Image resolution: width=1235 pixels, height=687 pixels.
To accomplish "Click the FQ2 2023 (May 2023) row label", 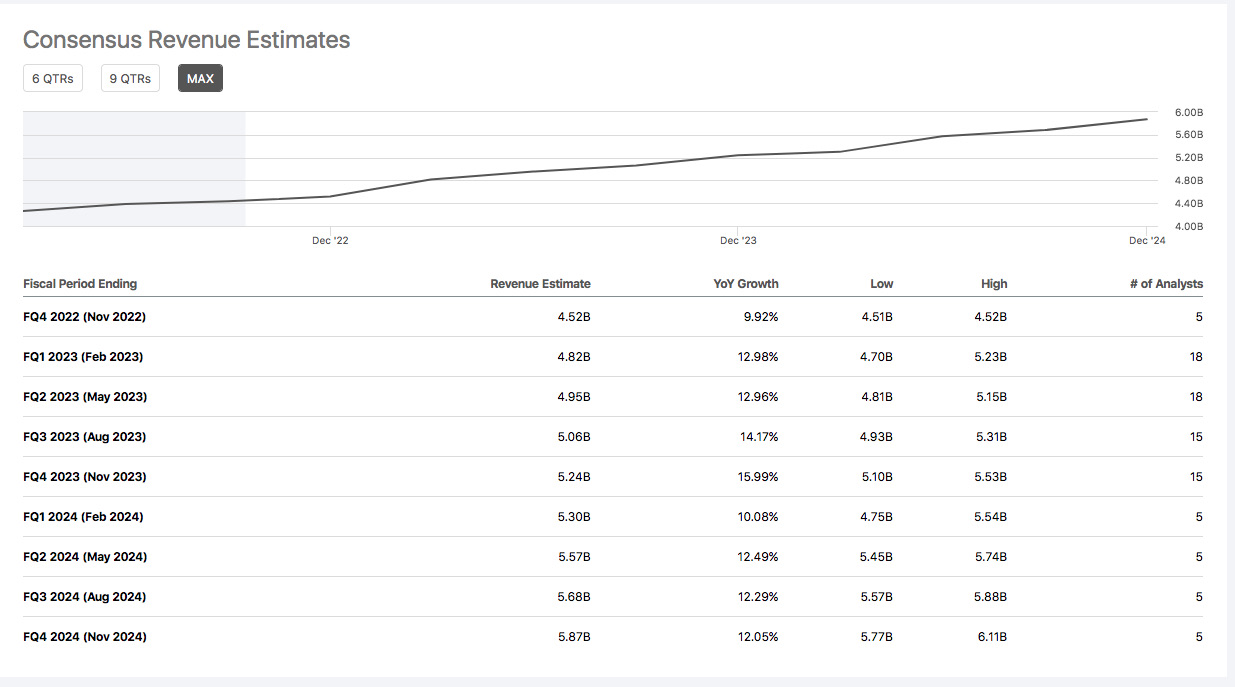I will (85, 397).
